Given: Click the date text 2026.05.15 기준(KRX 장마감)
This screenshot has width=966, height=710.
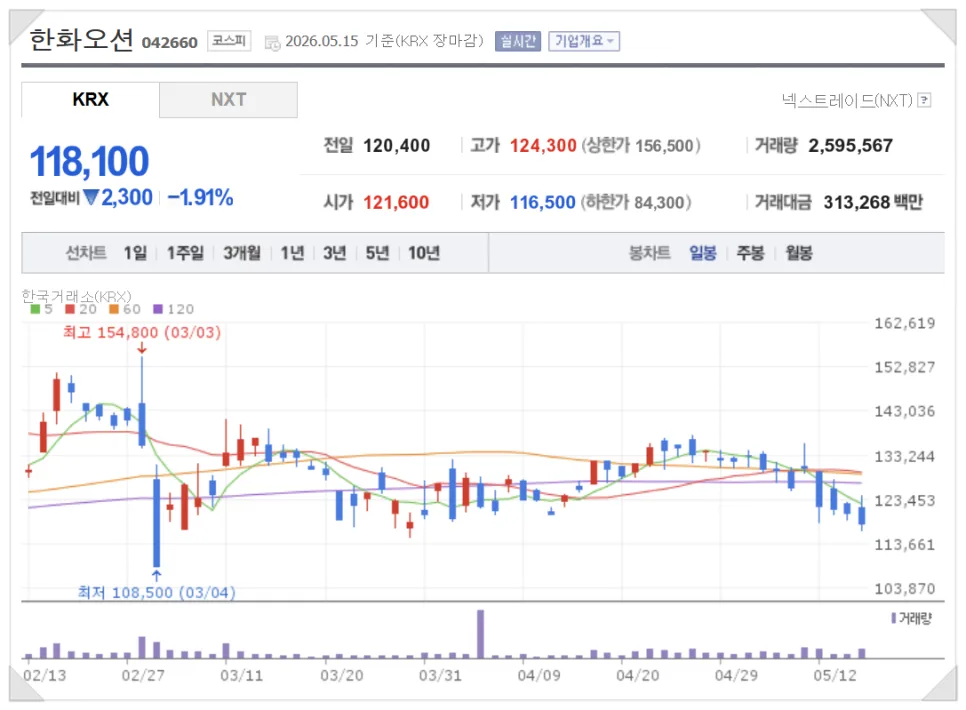Looking at the screenshot, I should [384, 41].
